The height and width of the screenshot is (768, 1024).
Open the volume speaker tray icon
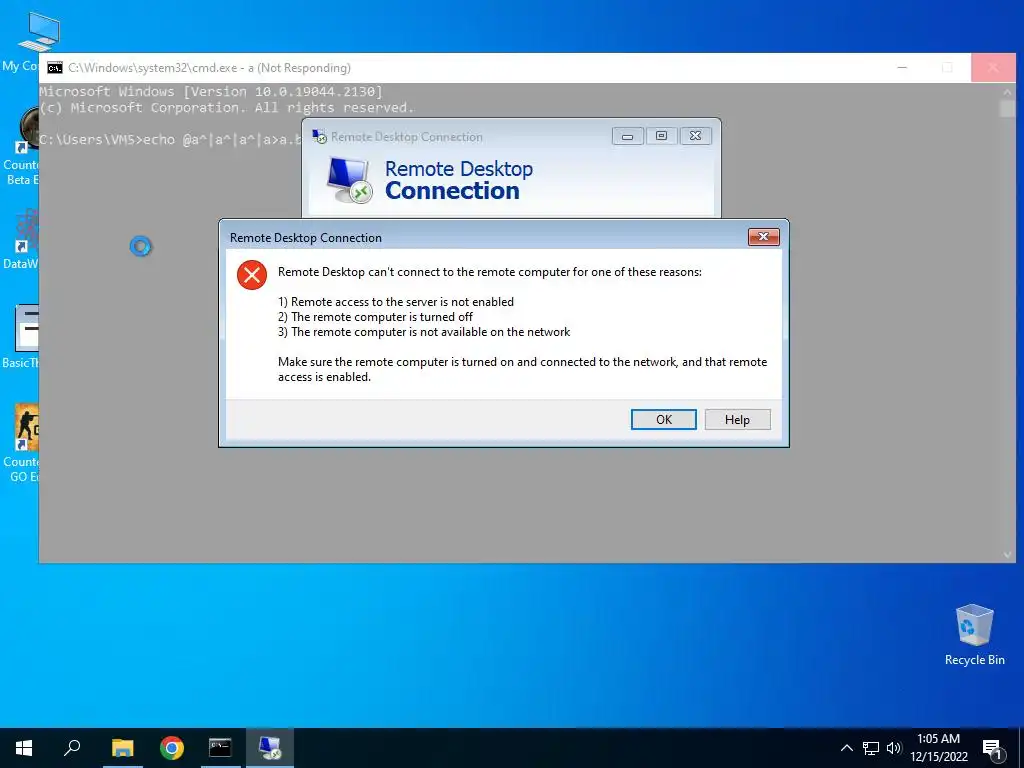pyautogui.click(x=894, y=748)
